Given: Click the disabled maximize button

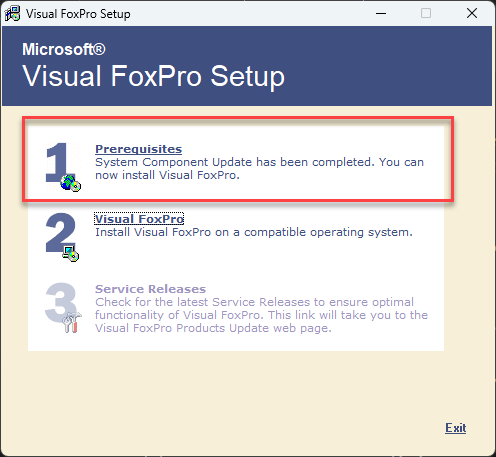Looking at the screenshot, I should 426,14.
